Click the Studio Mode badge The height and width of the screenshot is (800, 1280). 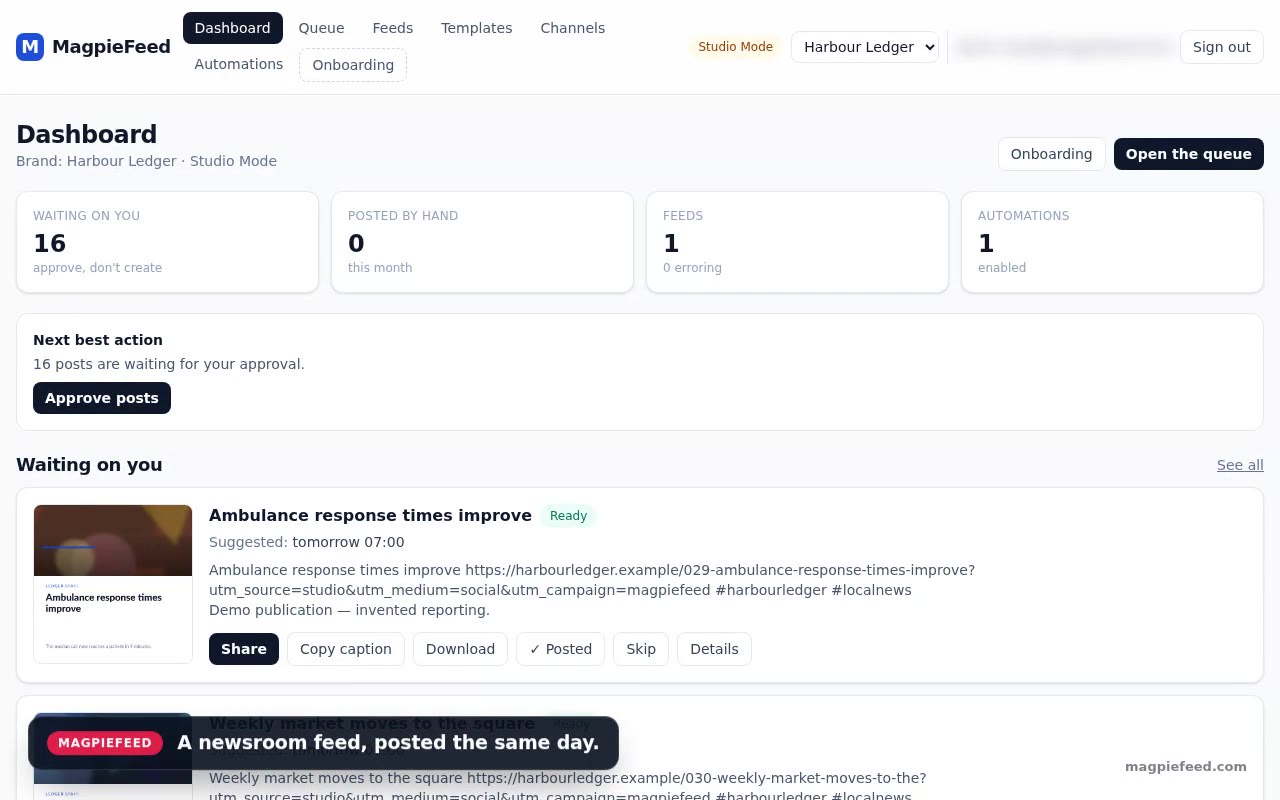735,47
